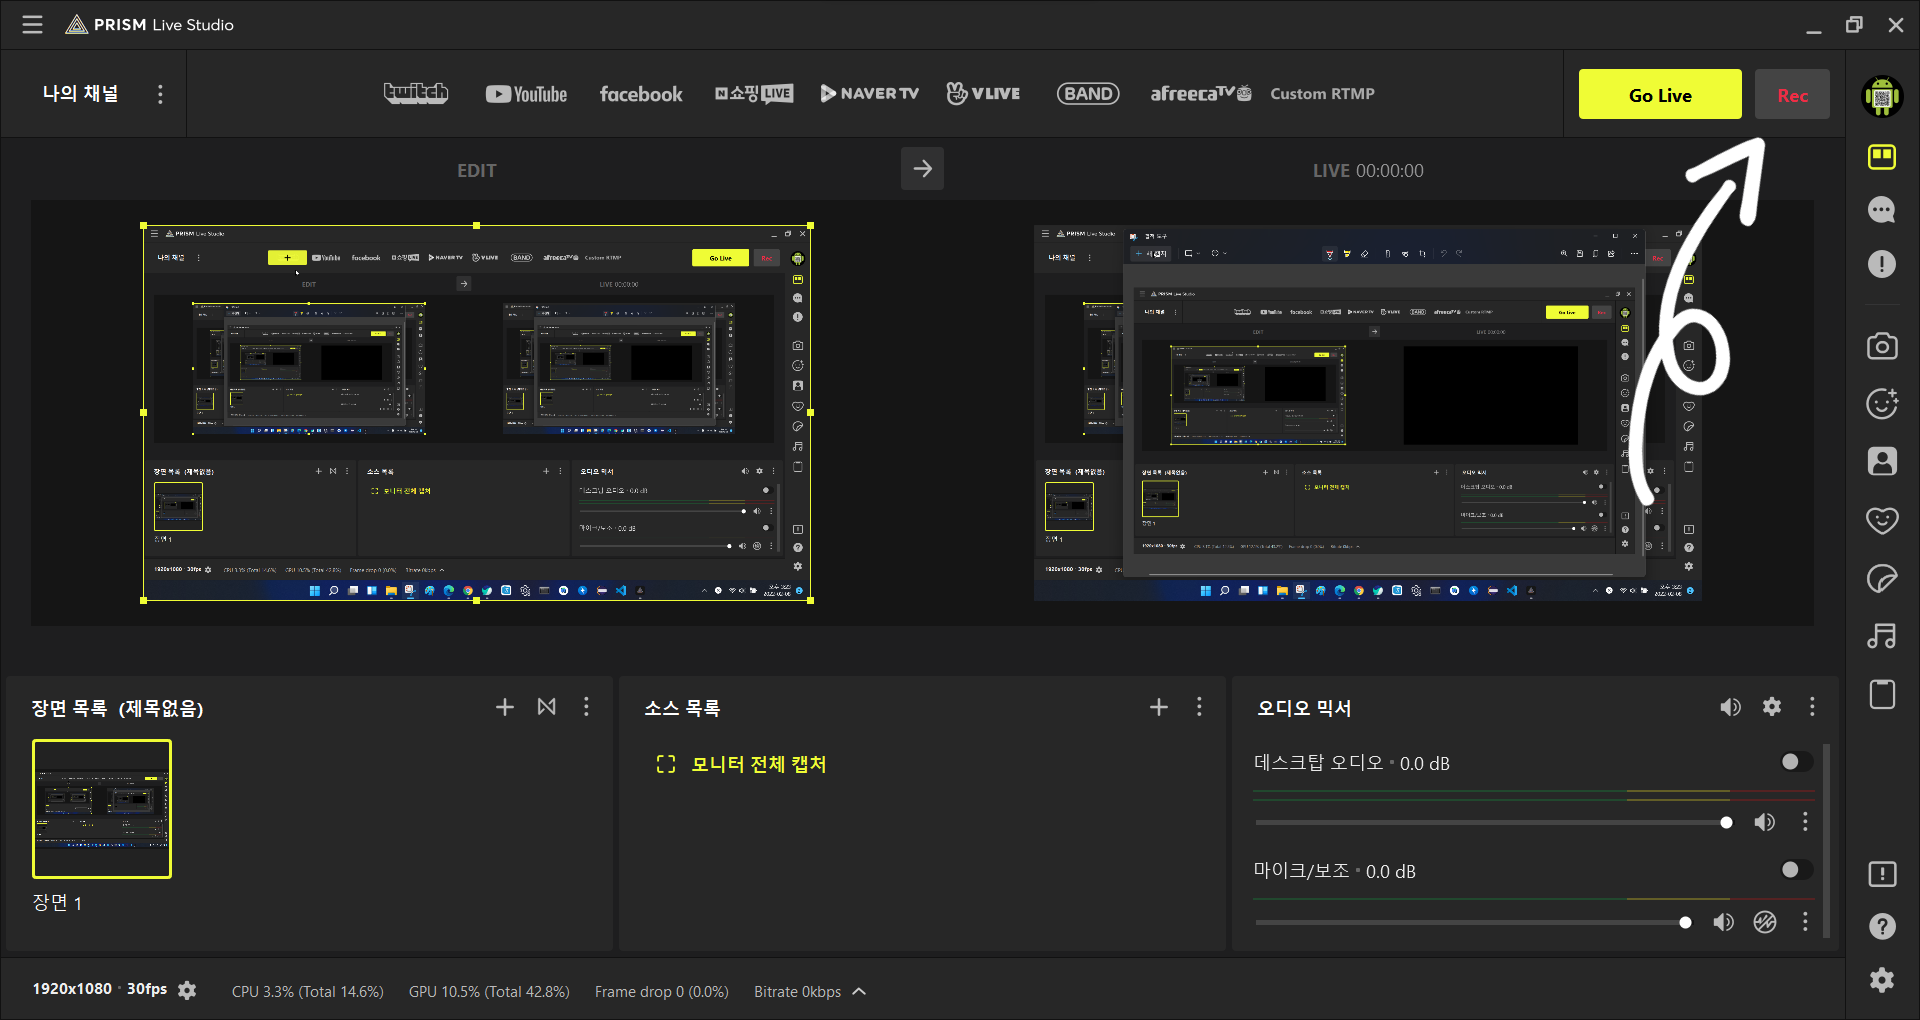1920x1020 pixels.
Task: Click the 1920x1080 resolution text
Action: tap(72, 989)
